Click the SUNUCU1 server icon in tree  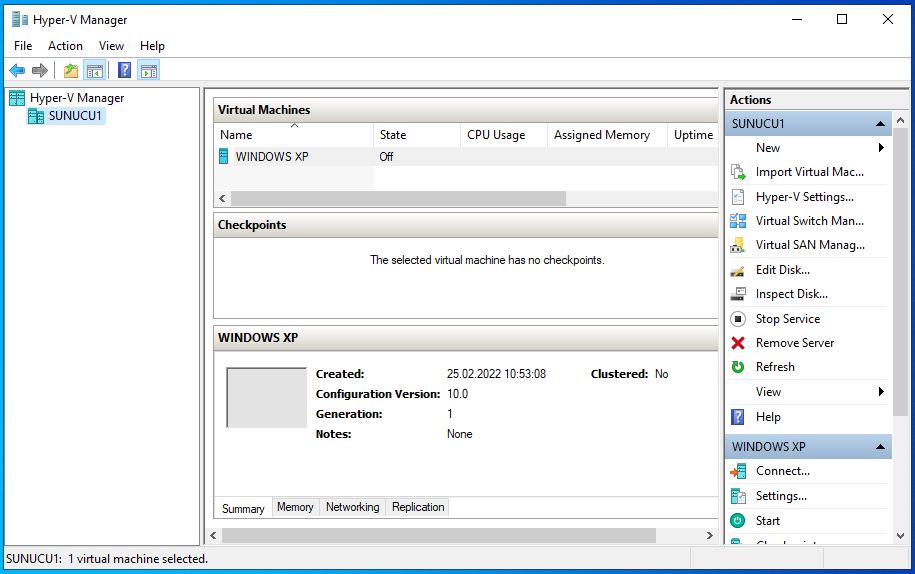click(x=36, y=116)
